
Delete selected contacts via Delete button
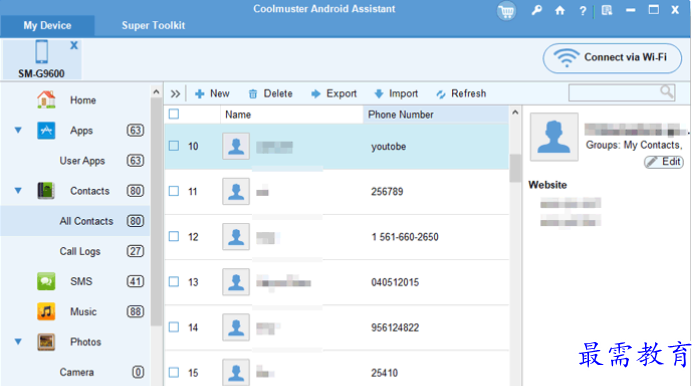click(271, 94)
